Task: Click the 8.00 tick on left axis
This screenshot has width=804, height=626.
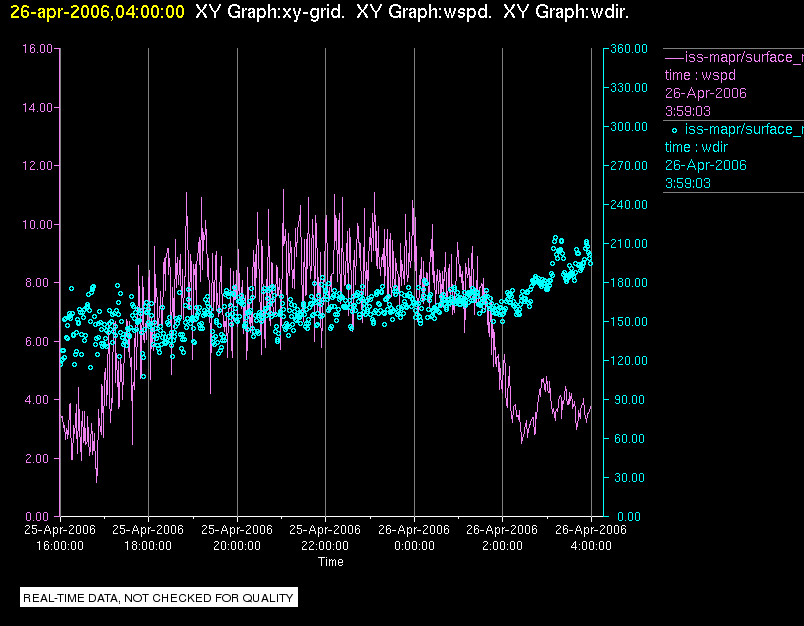Action: coord(39,282)
